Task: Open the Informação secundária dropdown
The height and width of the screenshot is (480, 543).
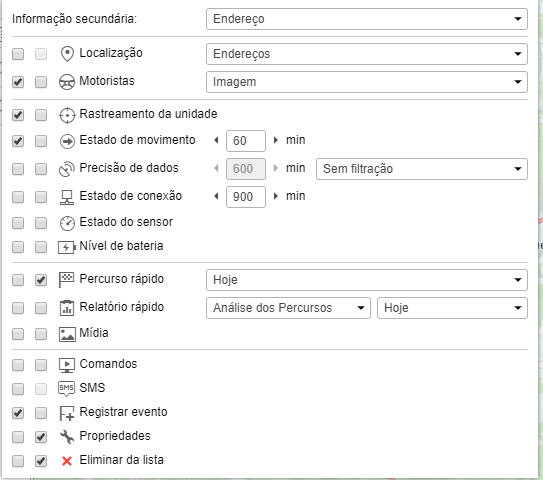Action: point(367,19)
